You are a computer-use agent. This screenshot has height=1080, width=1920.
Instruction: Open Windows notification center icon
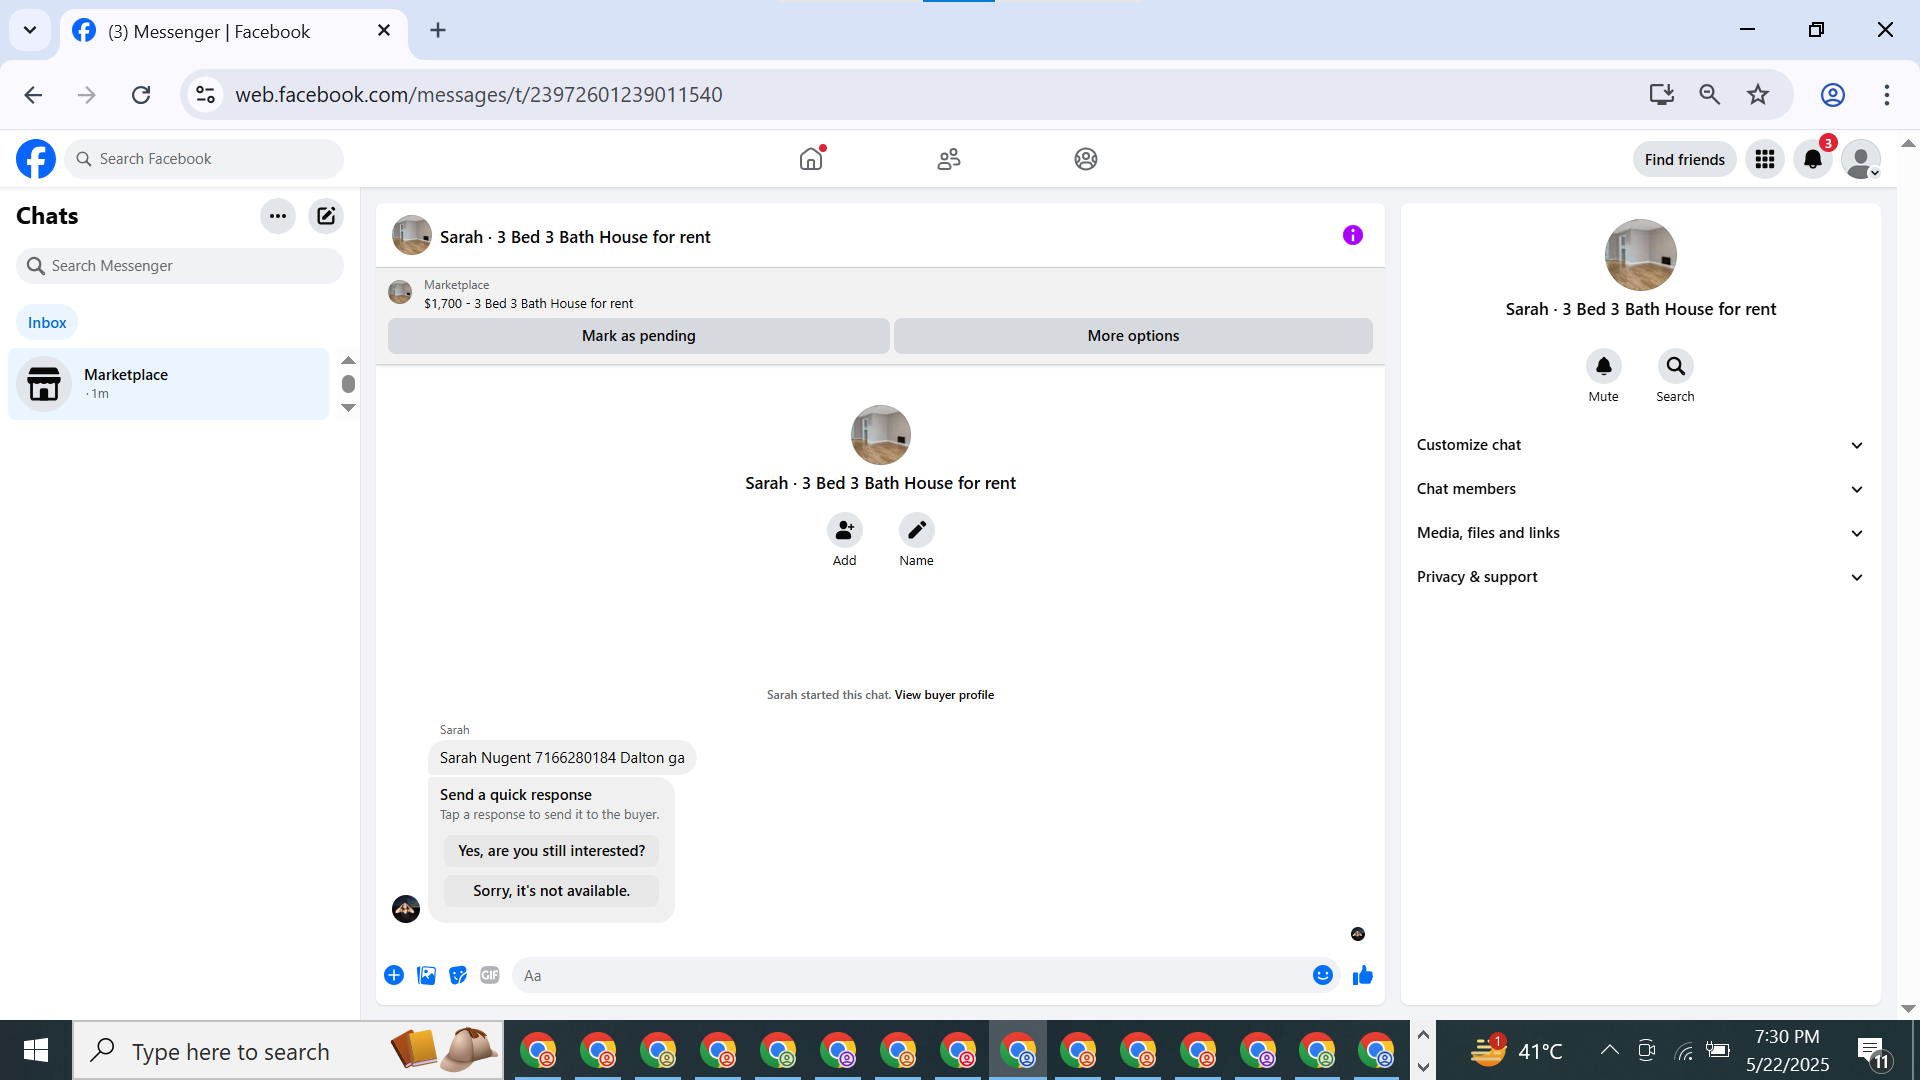[x=1873, y=1052]
